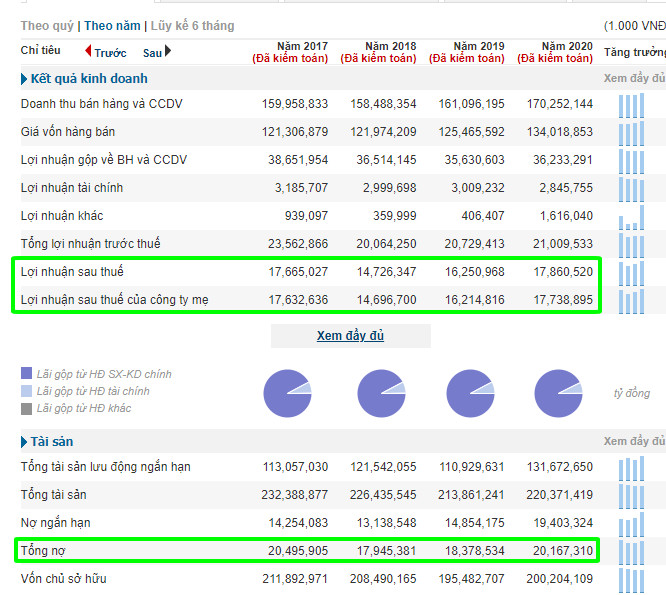Click the Sau forward arrow
This screenshot has width=666, height=595.
168,51
